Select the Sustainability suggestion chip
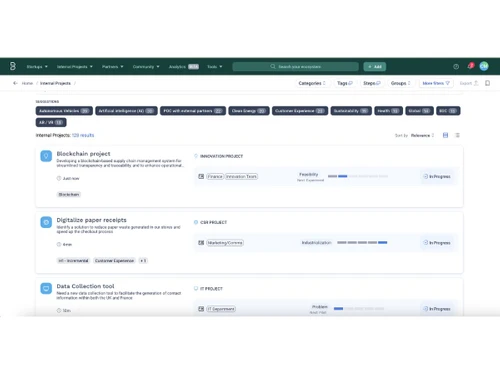 351,111
